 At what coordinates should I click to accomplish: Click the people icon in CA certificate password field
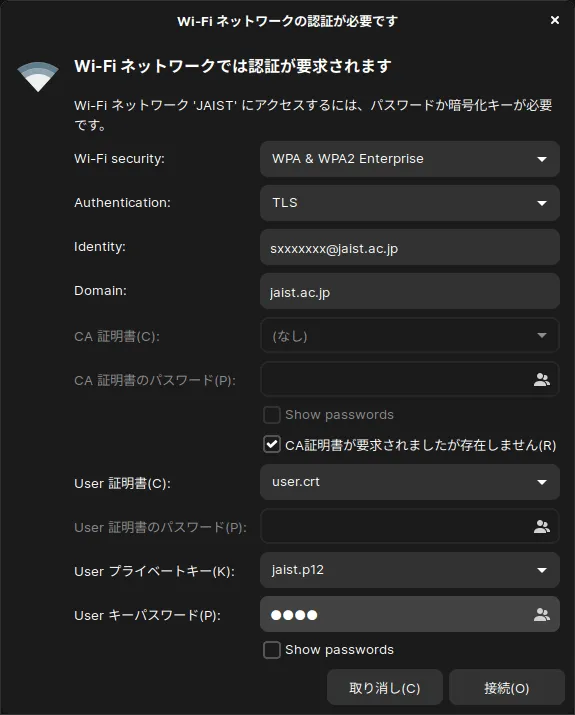click(542, 380)
